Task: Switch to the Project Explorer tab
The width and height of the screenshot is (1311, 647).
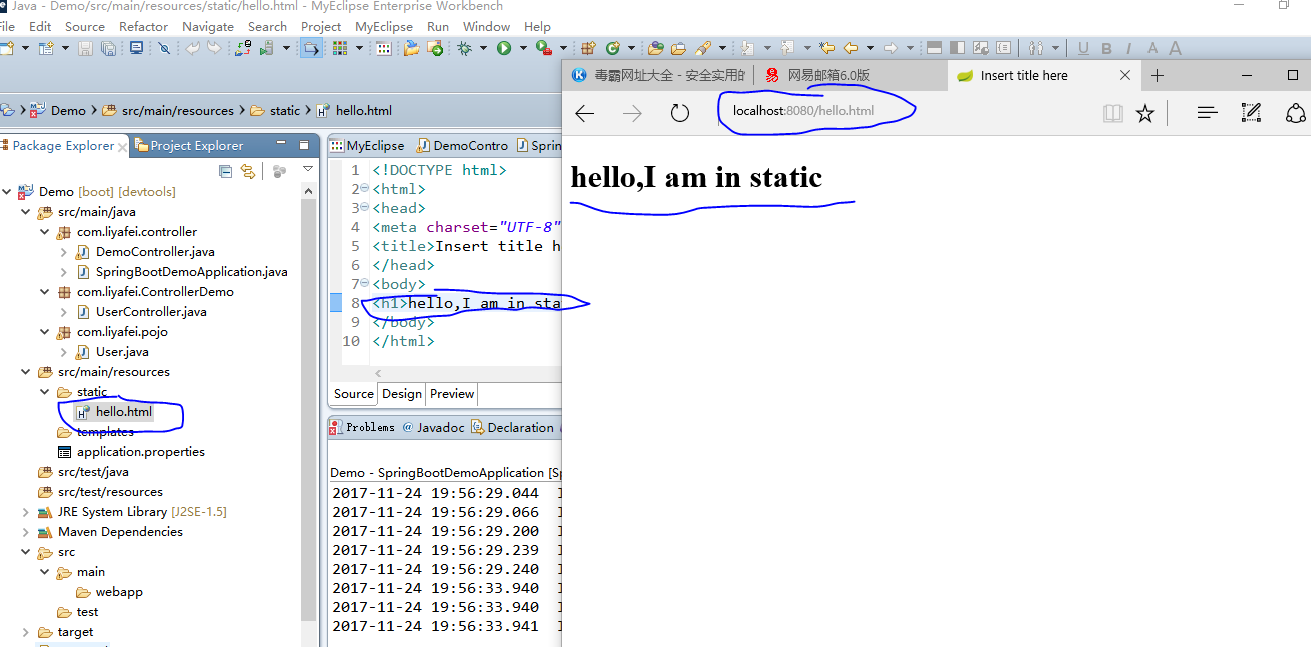Action: tap(196, 146)
